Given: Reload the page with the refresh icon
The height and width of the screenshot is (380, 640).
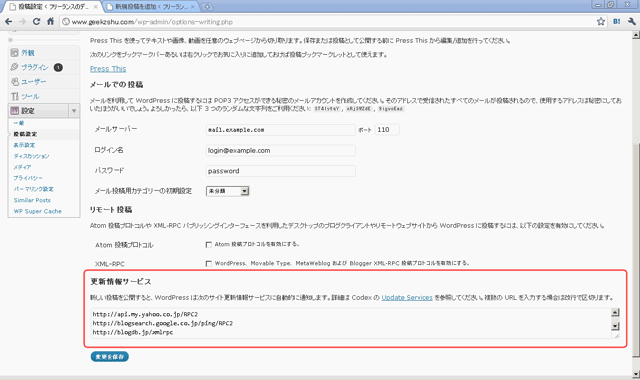Looking at the screenshot, I should pos(36,22).
